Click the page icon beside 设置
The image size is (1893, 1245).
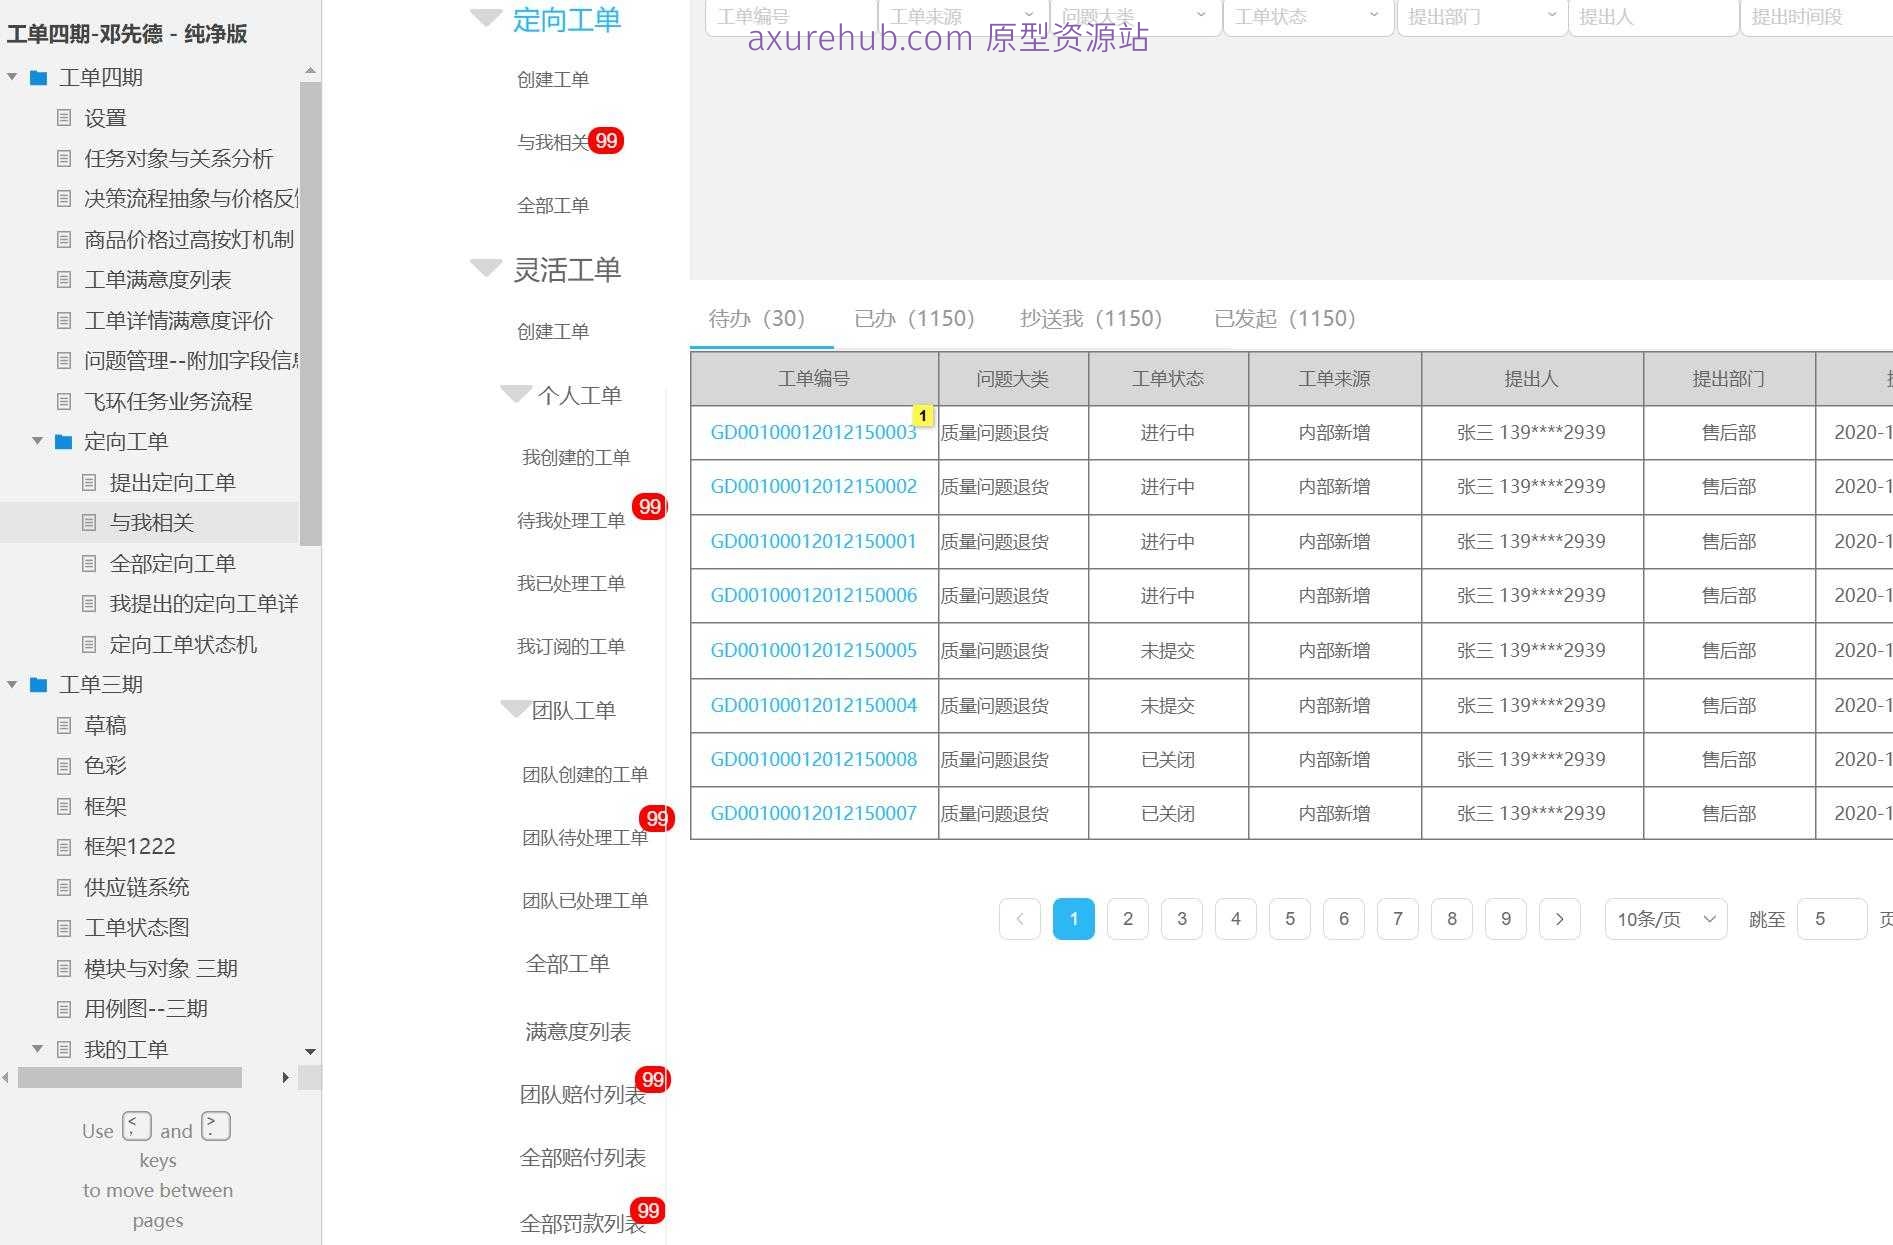pyautogui.click(x=63, y=118)
